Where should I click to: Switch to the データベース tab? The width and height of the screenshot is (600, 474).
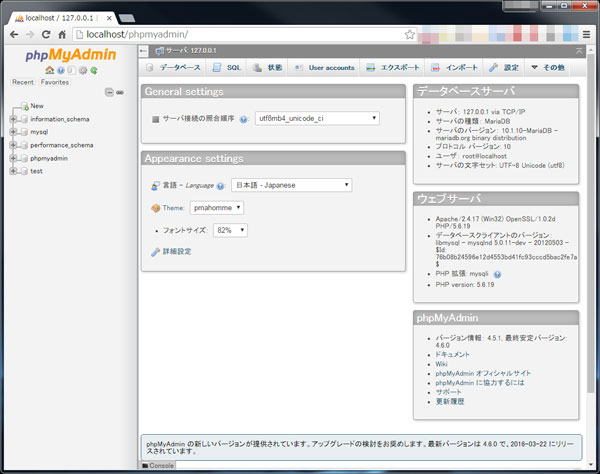coord(174,68)
